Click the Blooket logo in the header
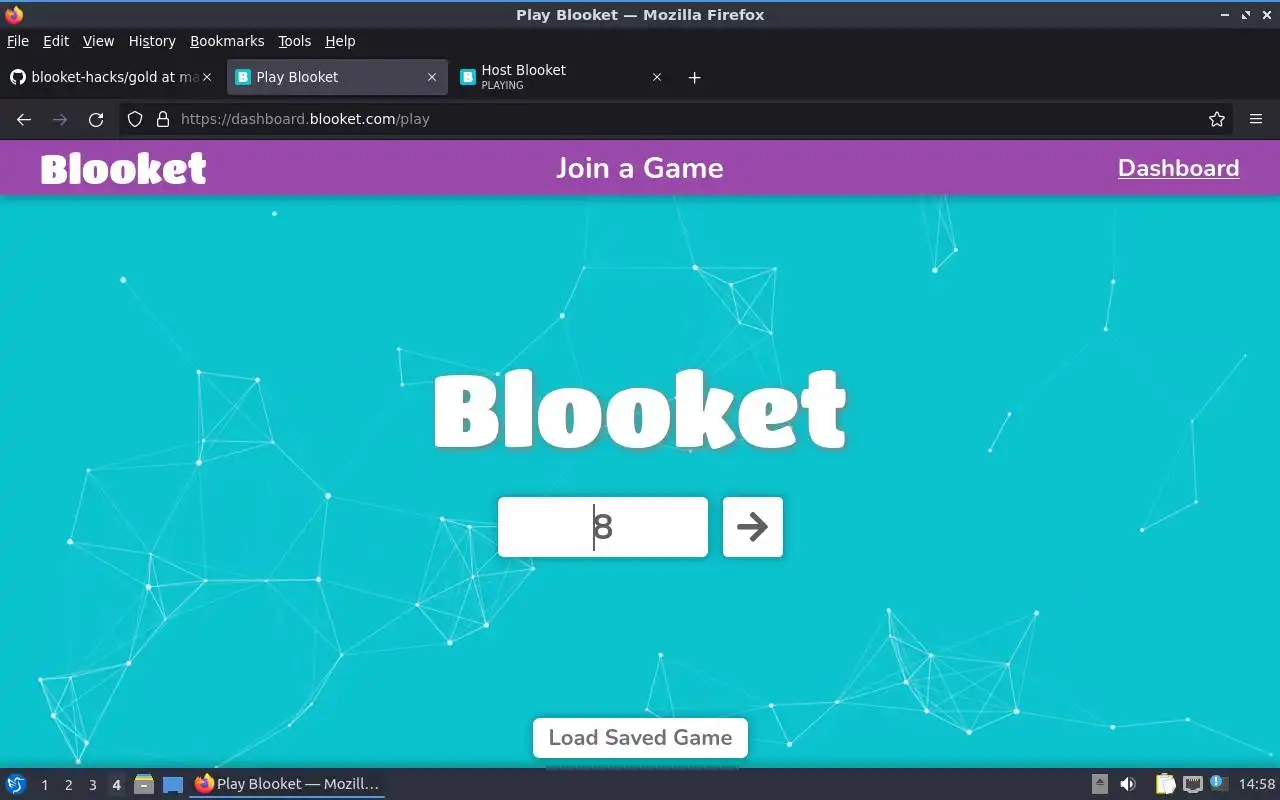The height and width of the screenshot is (800, 1280). point(124,168)
